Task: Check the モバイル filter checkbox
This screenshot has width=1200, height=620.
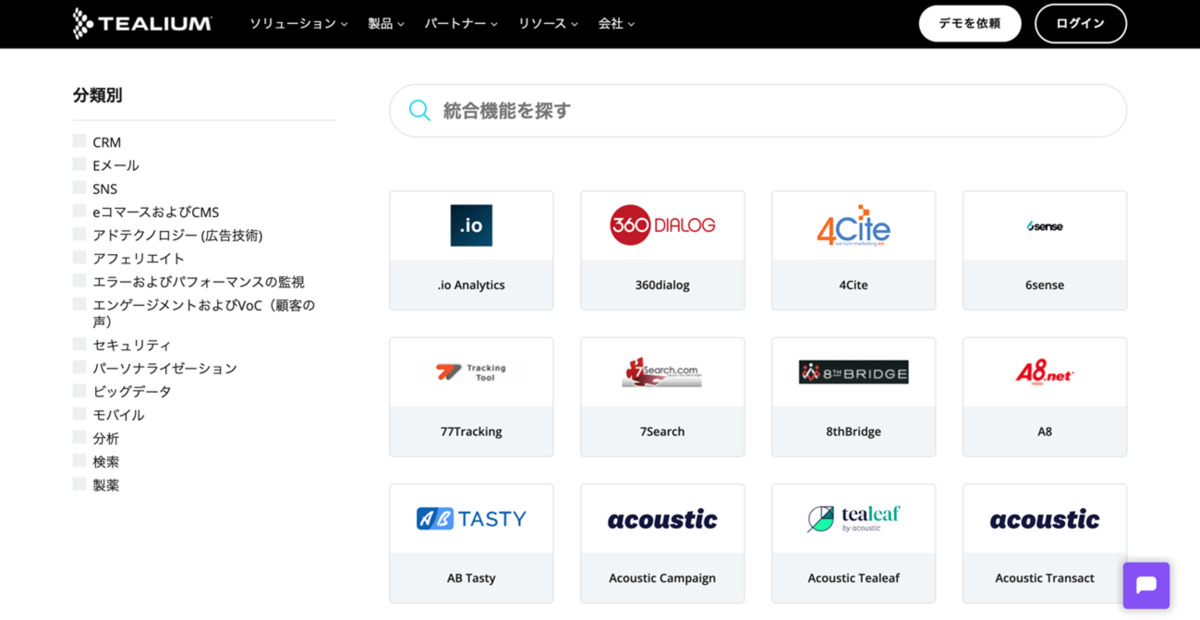Action: [x=79, y=414]
